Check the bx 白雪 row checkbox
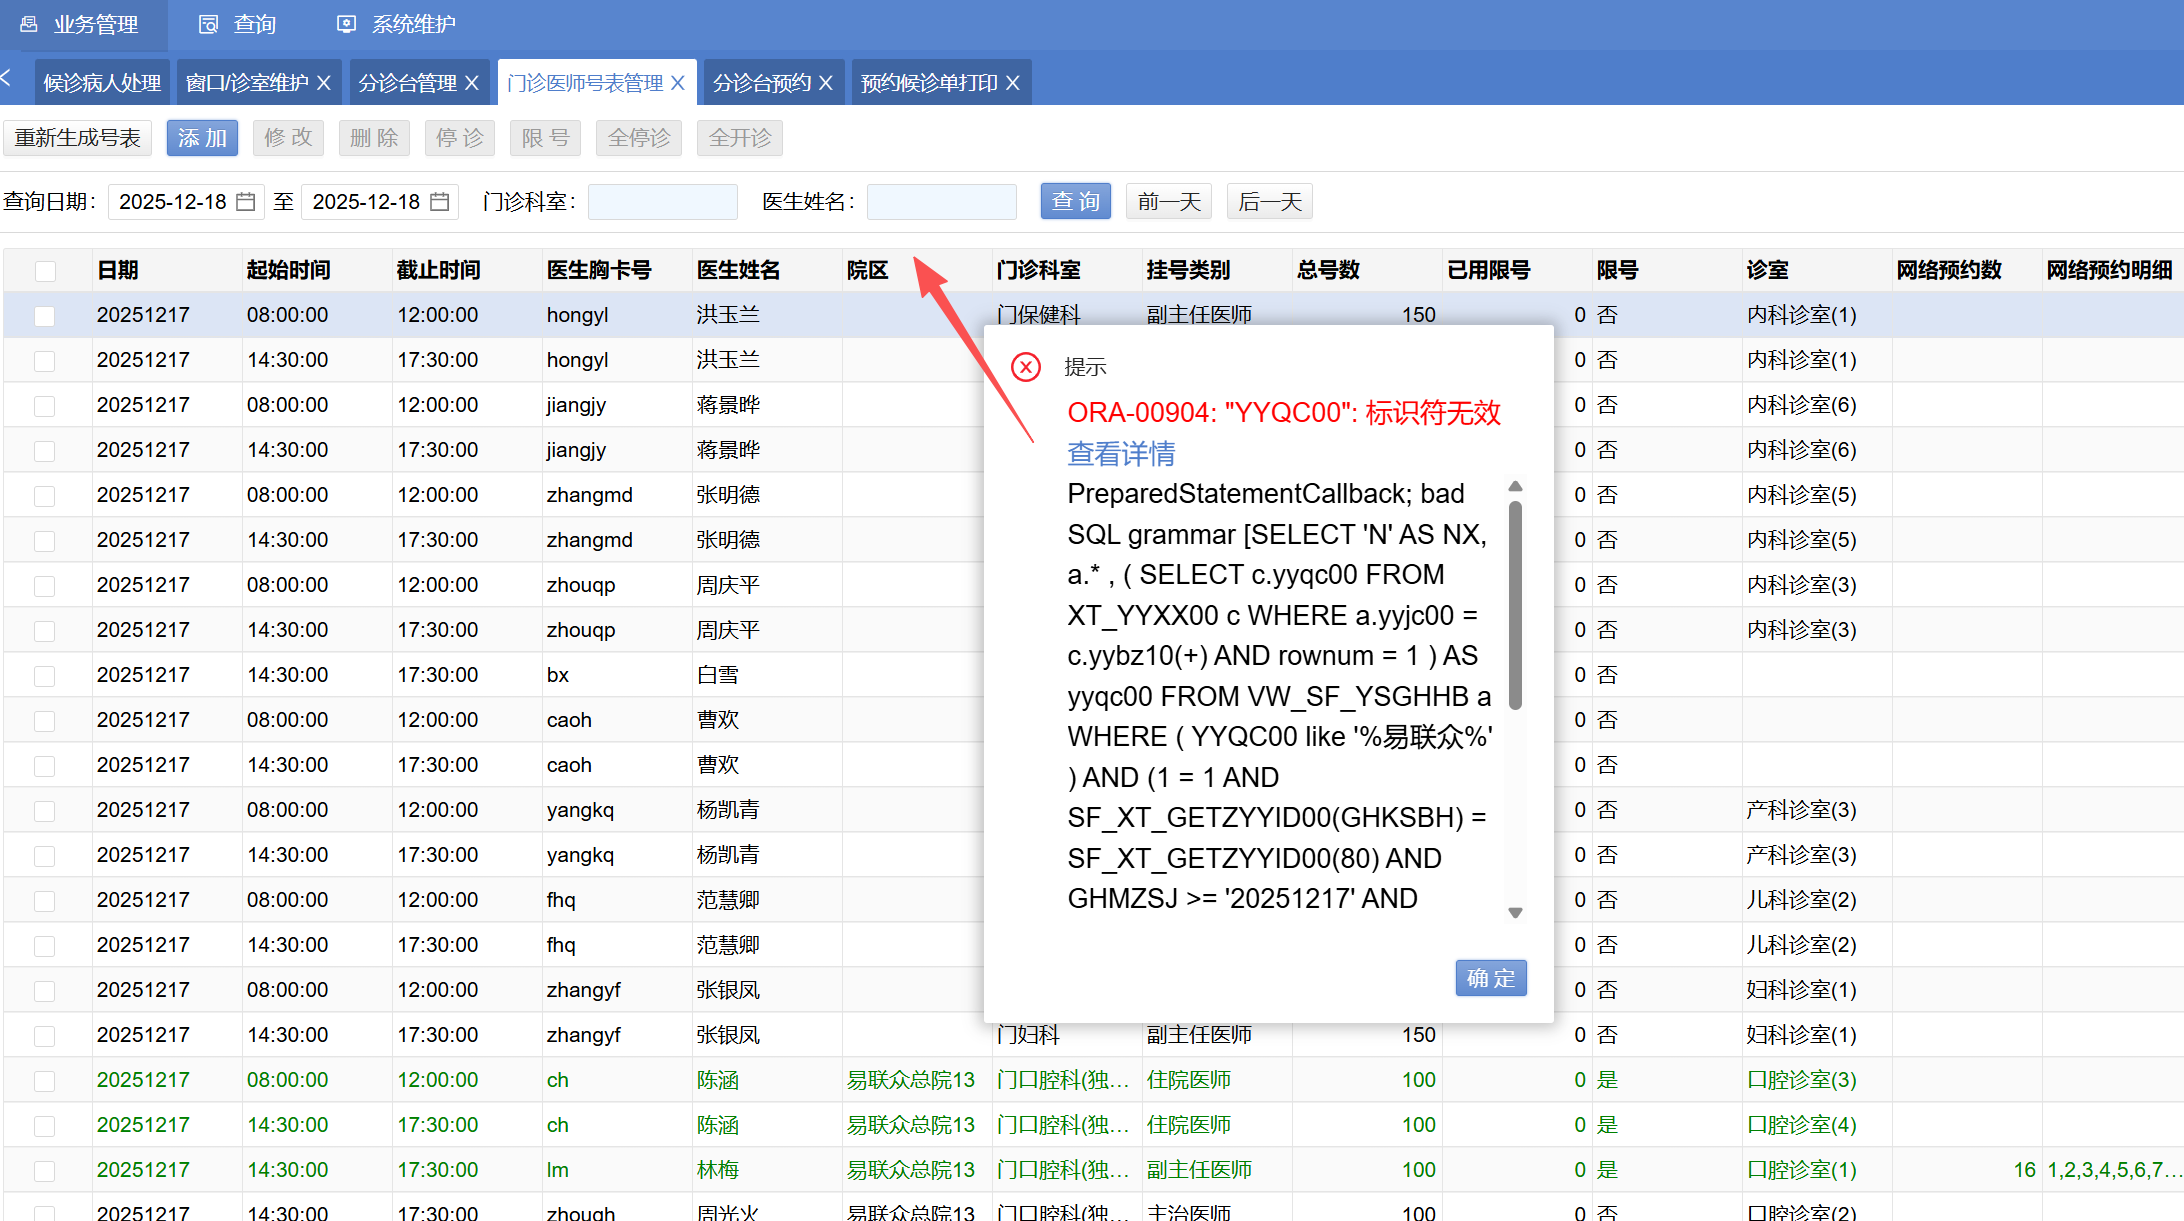This screenshot has width=2184, height=1221. click(x=45, y=676)
